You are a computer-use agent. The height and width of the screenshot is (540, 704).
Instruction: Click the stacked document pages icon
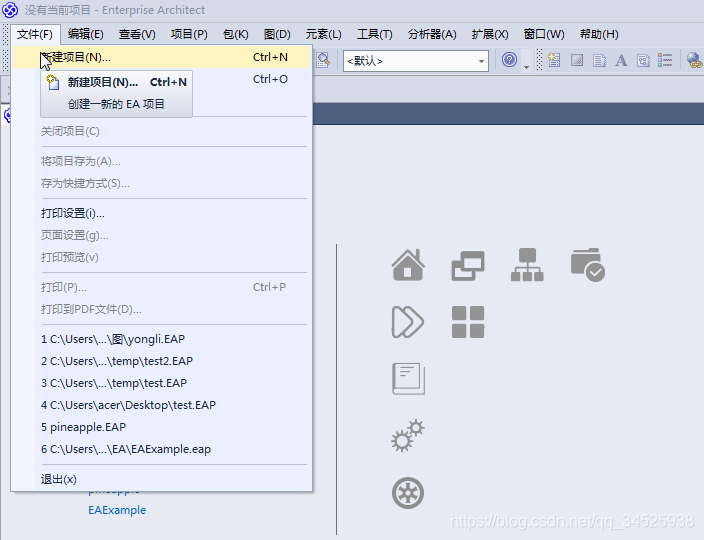click(x=409, y=379)
